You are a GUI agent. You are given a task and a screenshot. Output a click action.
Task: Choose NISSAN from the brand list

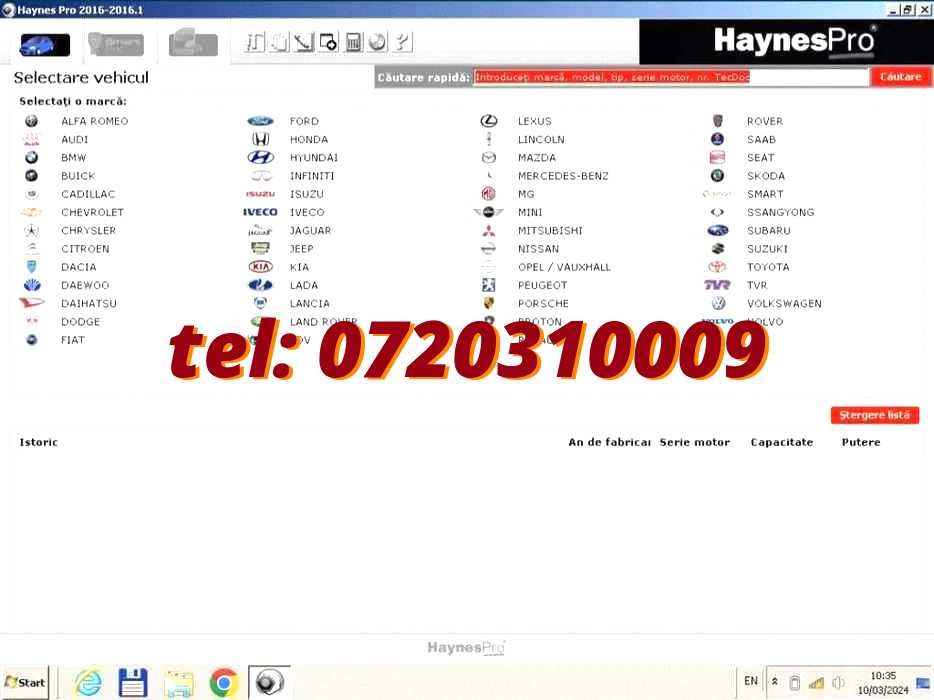click(x=538, y=249)
